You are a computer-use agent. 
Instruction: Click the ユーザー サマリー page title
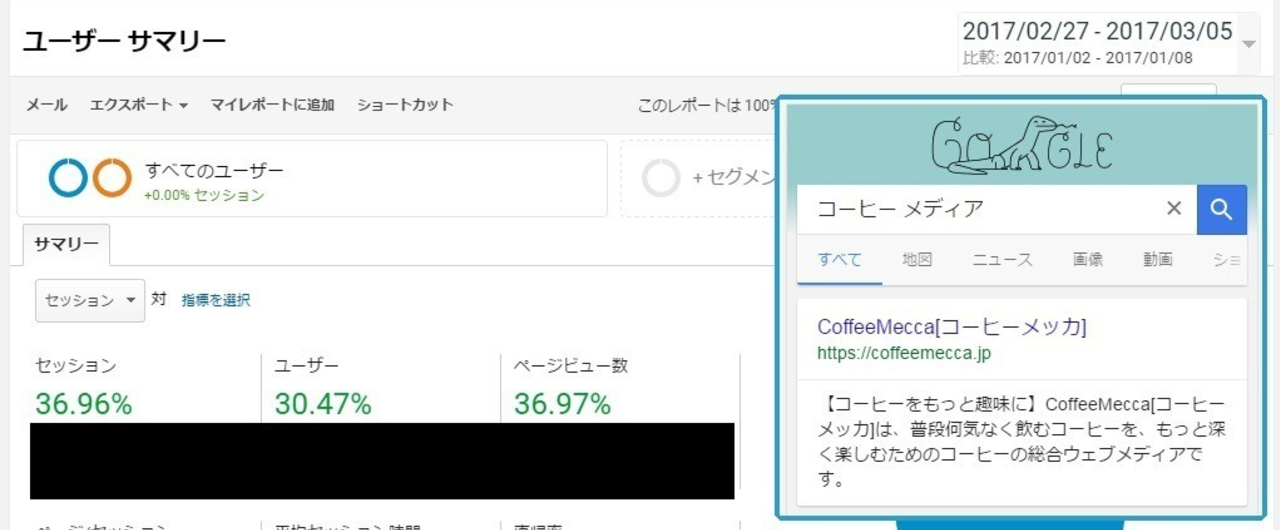point(124,41)
